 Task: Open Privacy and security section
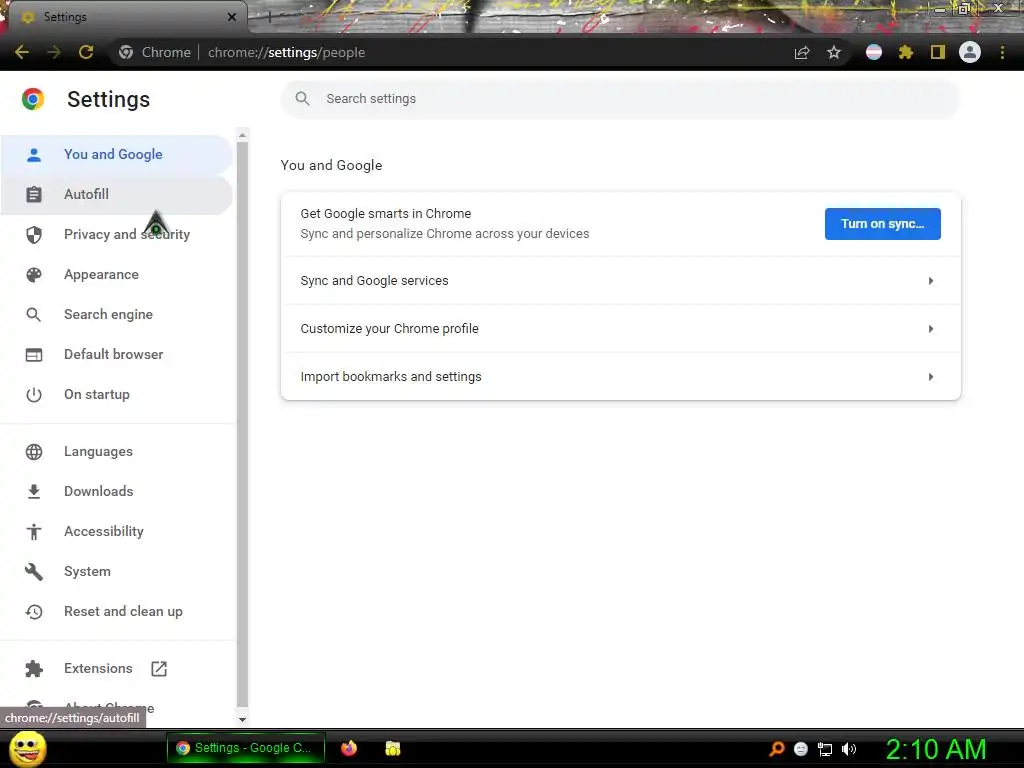pos(116,234)
